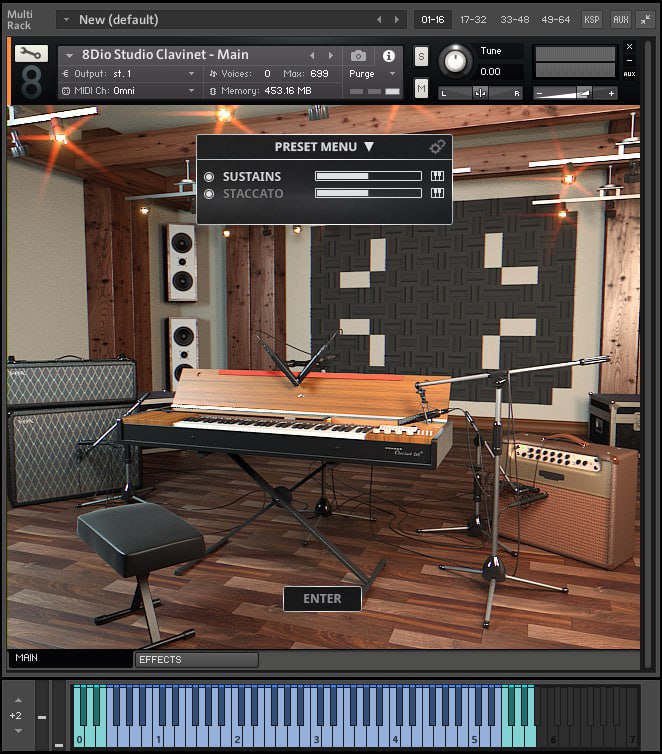The width and height of the screenshot is (662, 754).
Task: Shift keyboard octave down arrow
Action: point(18,731)
